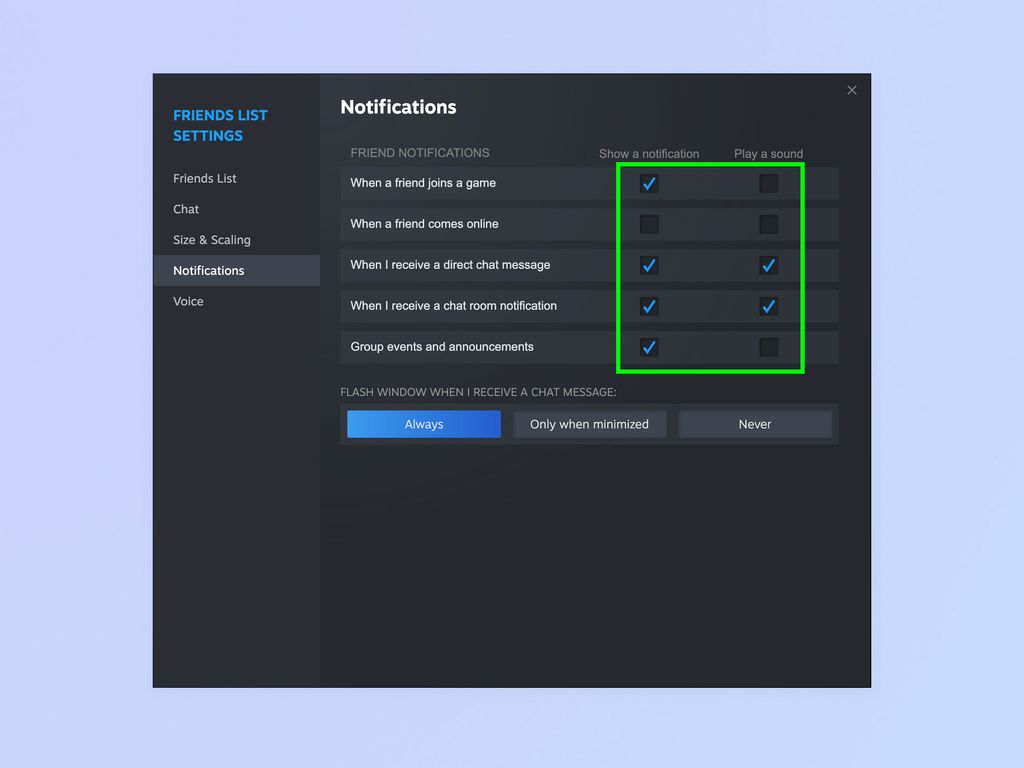The height and width of the screenshot is (768, 1024).
Task: Turn off group events and announcements notifications
Action: 649,347
